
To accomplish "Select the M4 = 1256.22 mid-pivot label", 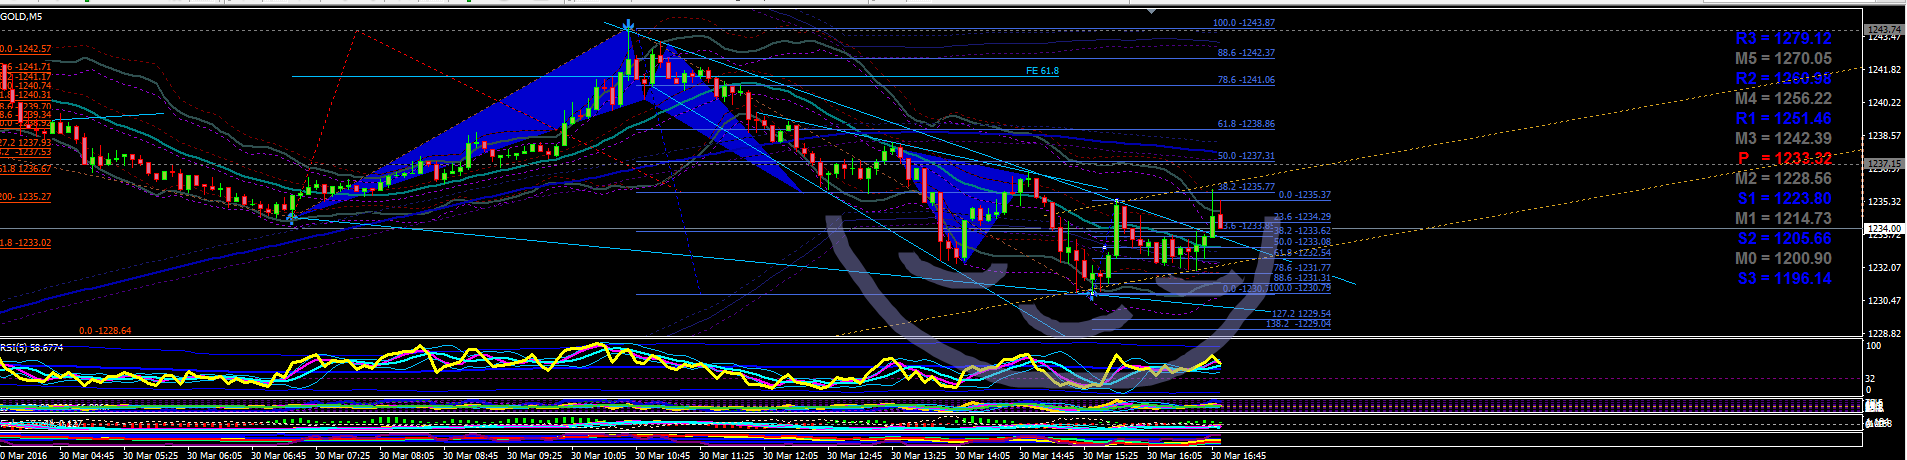I will point(1783,98).
